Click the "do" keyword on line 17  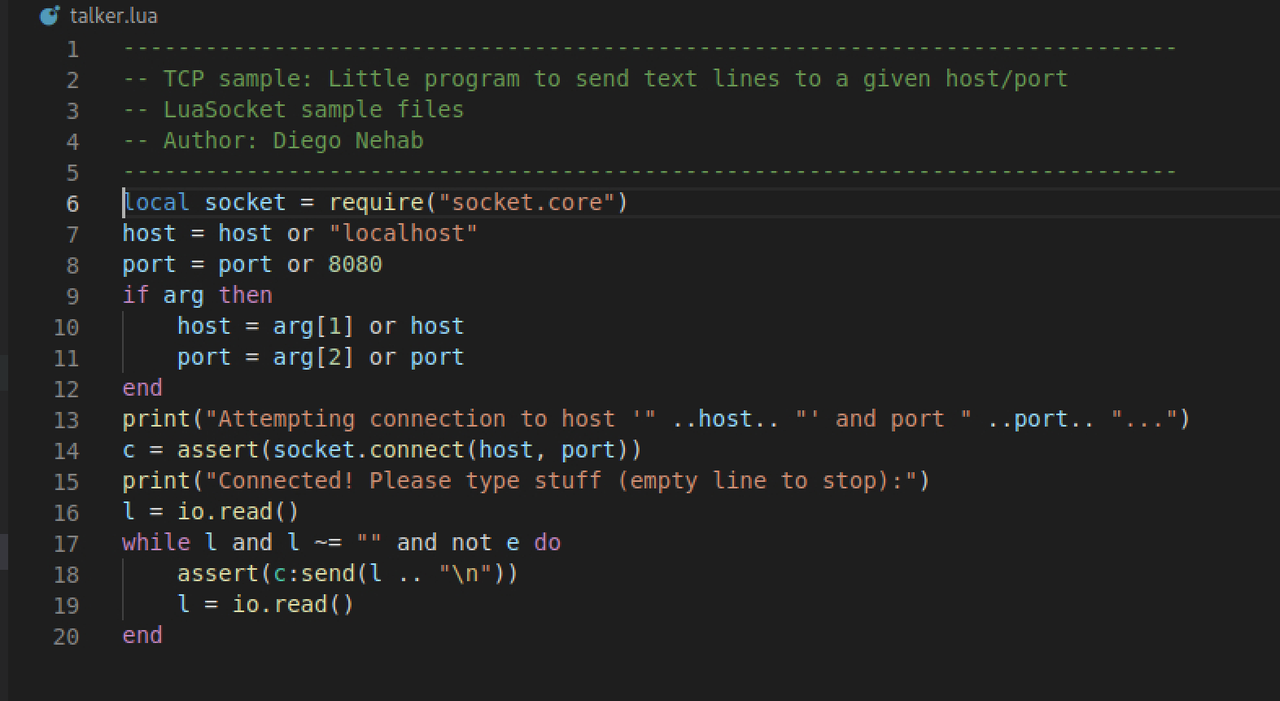(x=547, y=543)
